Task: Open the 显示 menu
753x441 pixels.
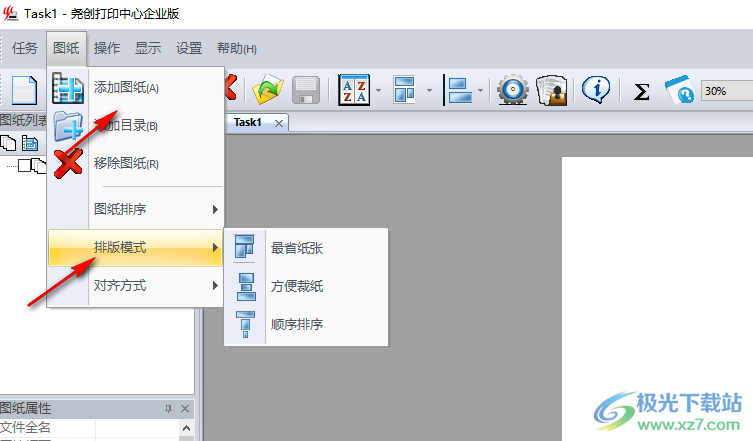Action: click(x=148, y=48)
